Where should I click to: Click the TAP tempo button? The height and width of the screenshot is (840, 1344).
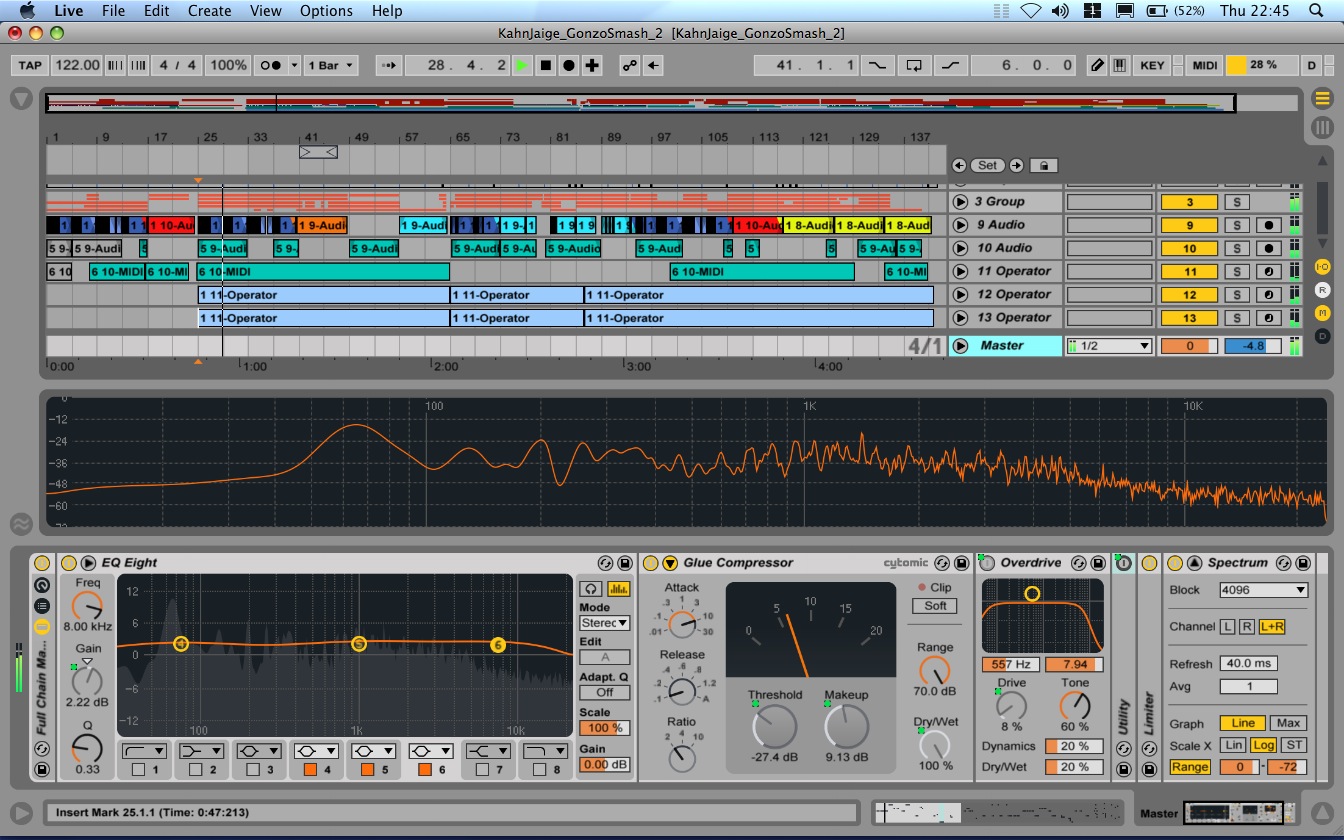coord(31,65)
